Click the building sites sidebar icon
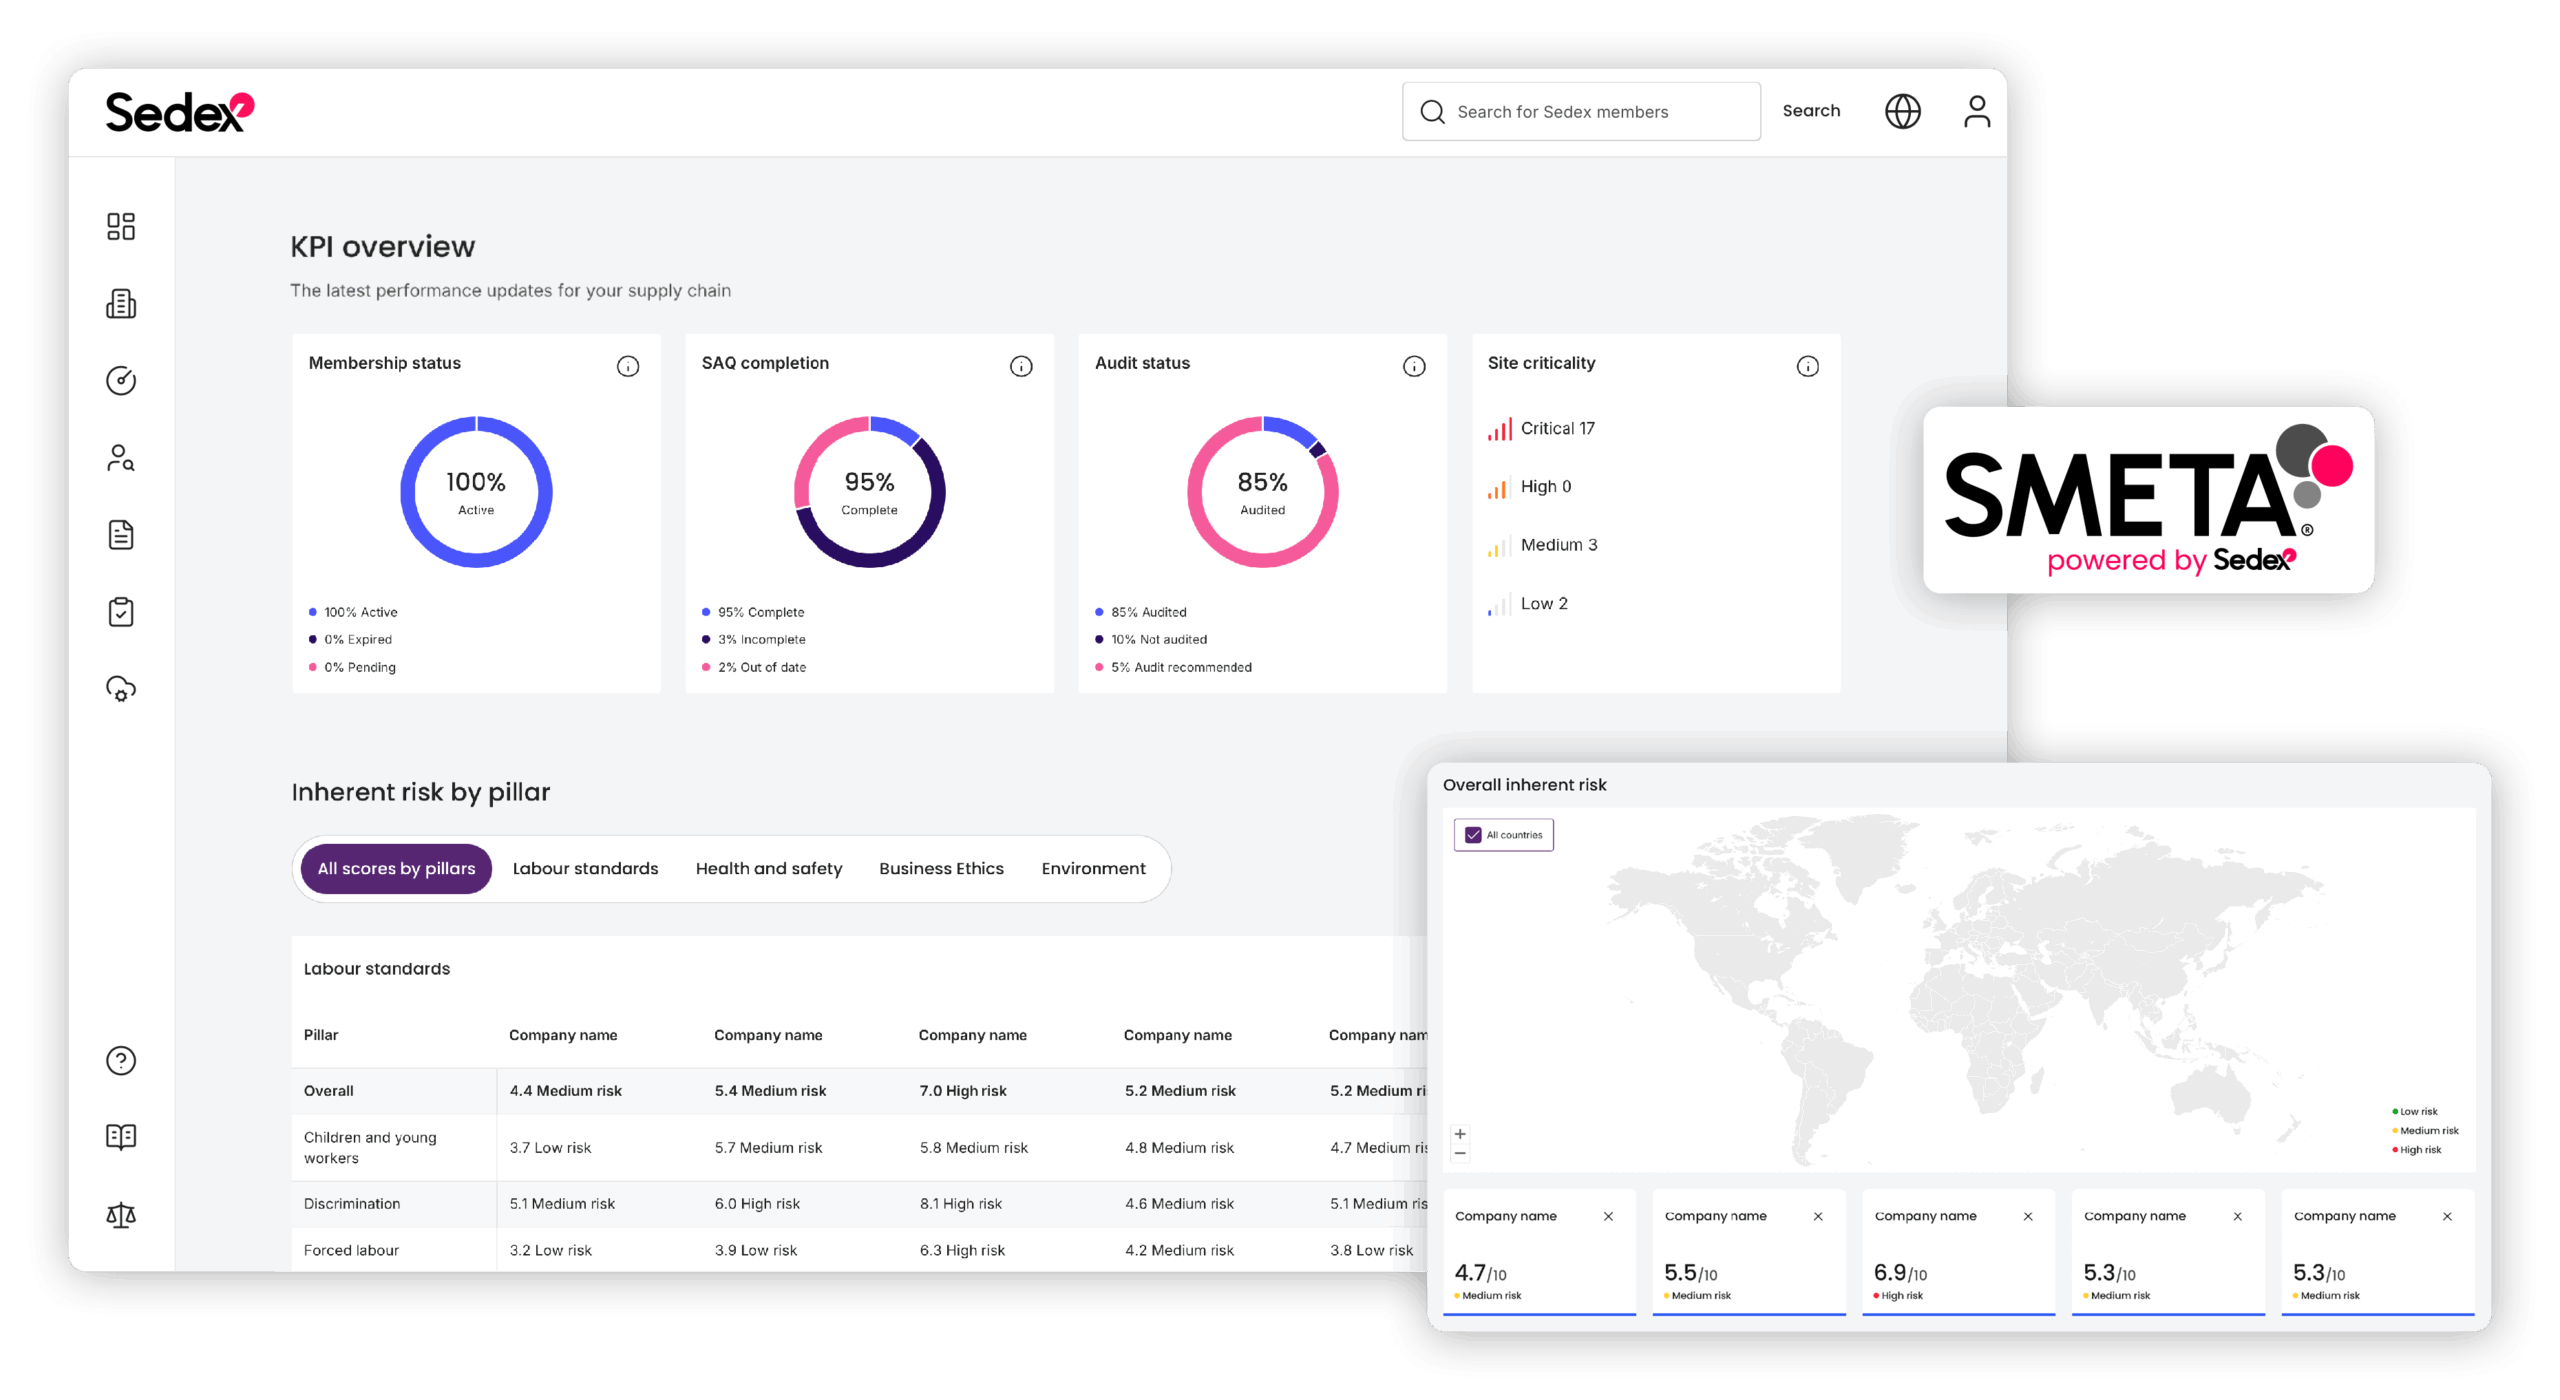 121,304
